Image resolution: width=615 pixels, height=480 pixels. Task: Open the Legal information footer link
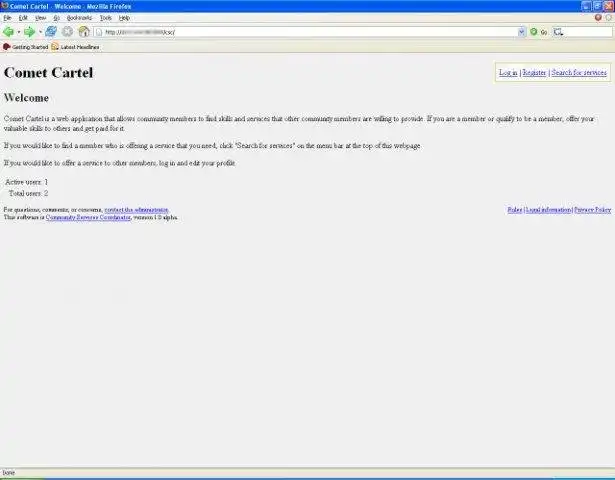[548, 210]
